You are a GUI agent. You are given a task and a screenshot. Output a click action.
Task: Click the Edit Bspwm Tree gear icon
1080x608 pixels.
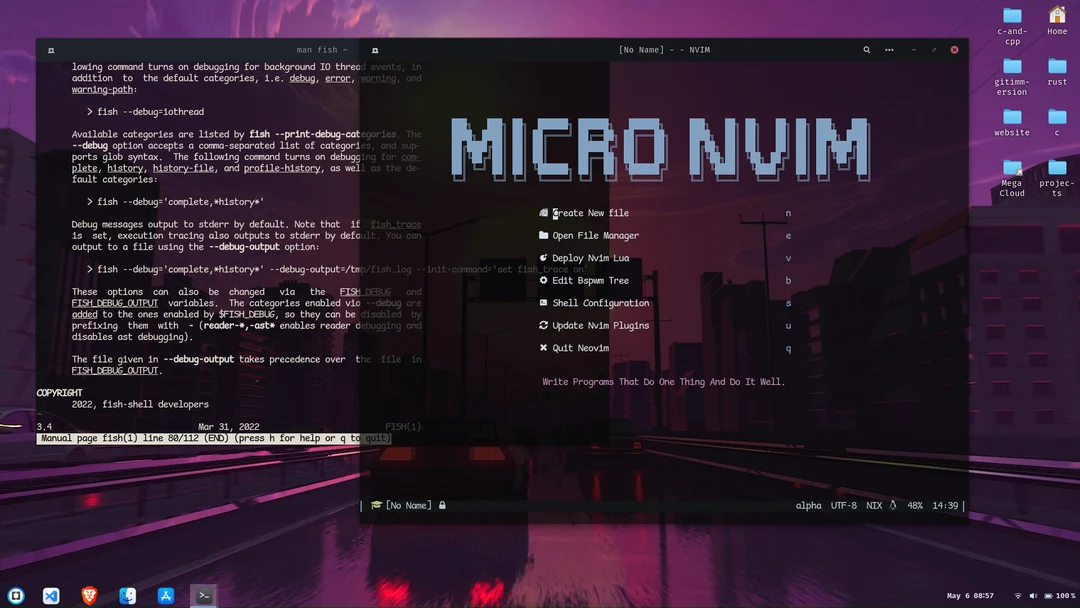543,281
